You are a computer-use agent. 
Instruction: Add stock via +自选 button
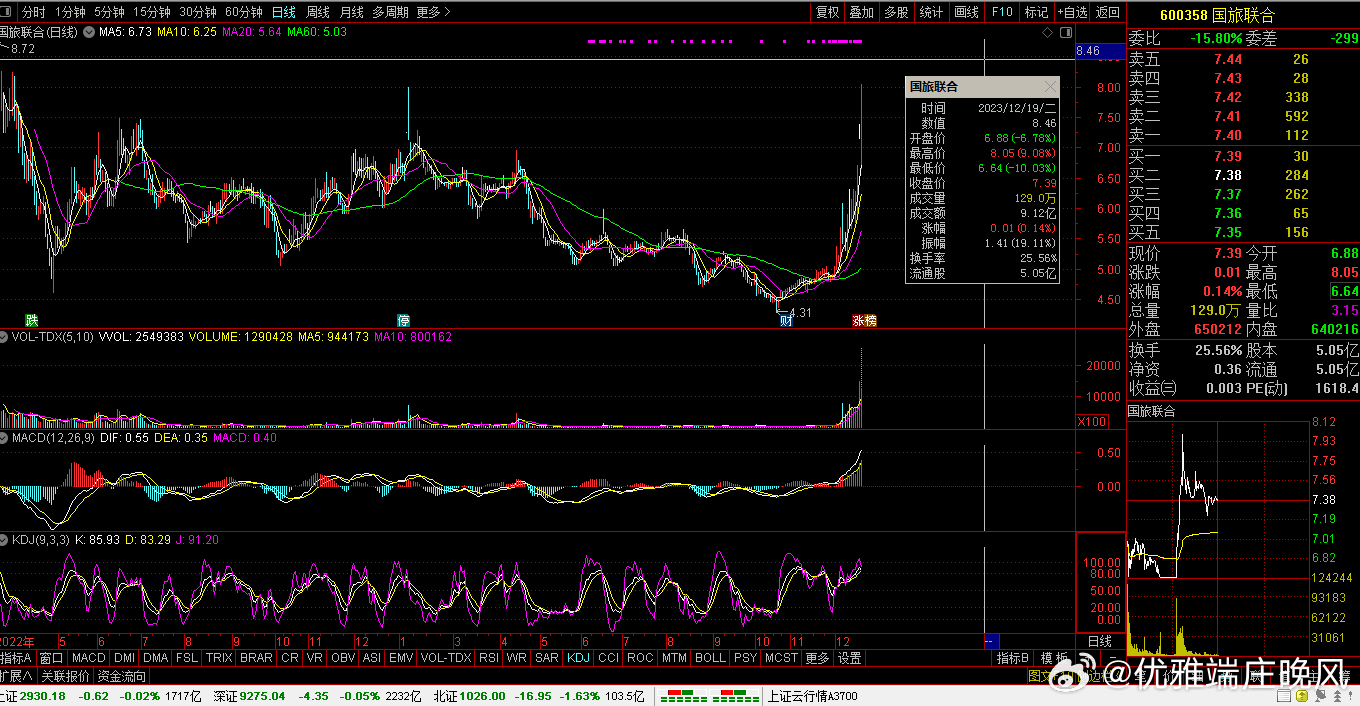[1072, 12]
